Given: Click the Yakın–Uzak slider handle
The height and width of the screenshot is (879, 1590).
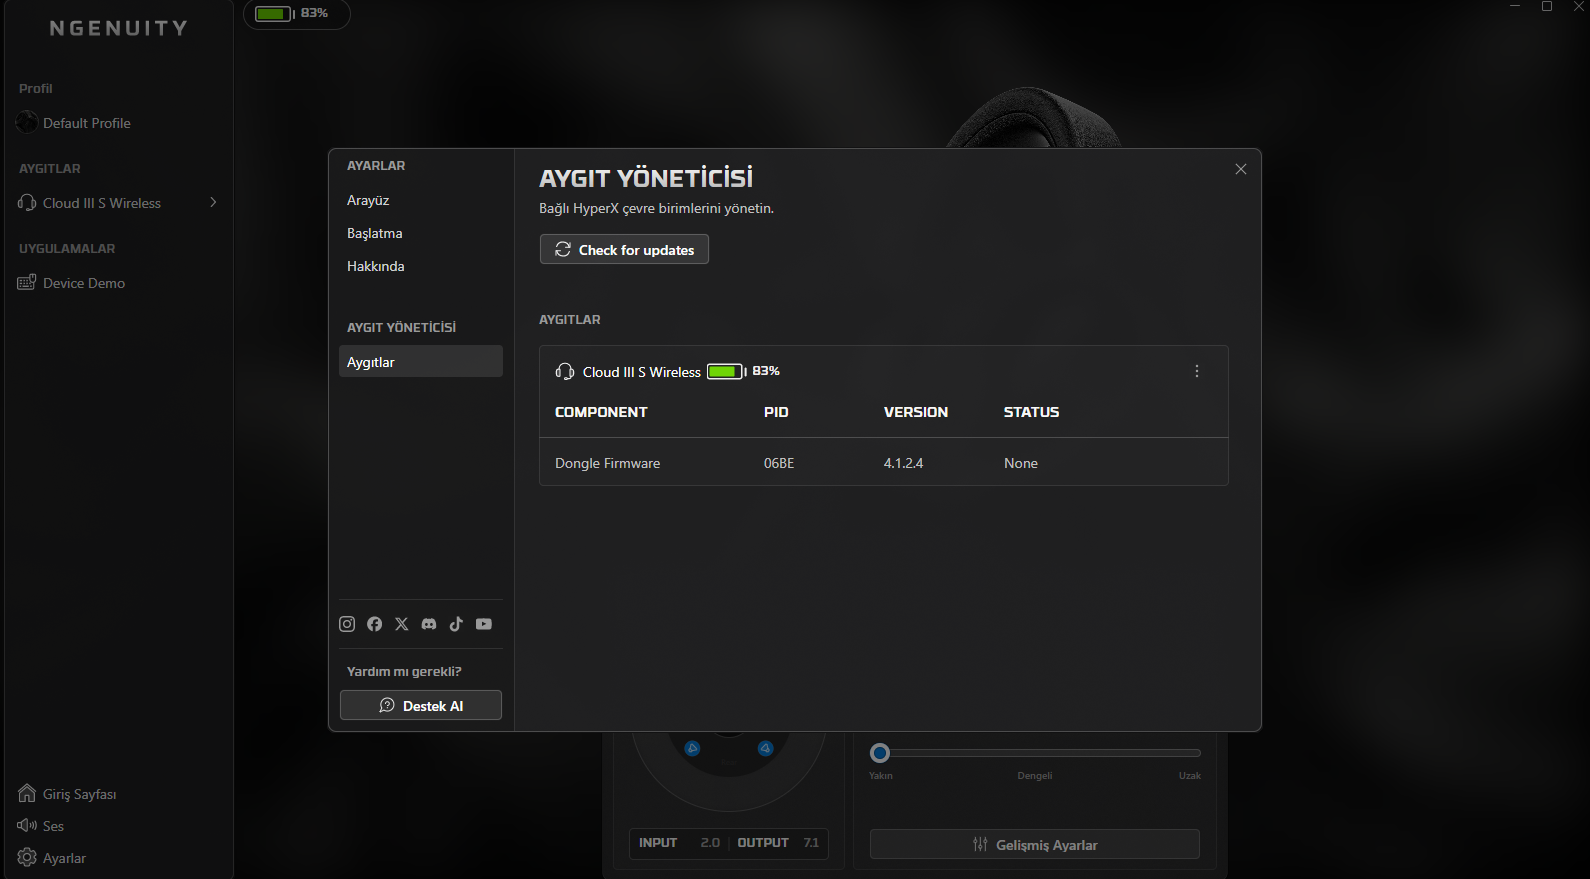Looking at the screenshot, I should tap(880, 753).
